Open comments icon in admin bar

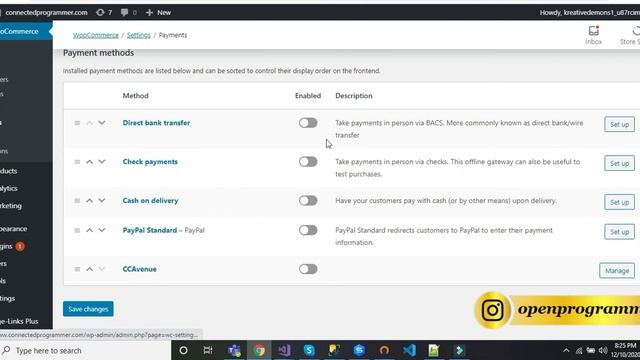click(x=128, y=12)
